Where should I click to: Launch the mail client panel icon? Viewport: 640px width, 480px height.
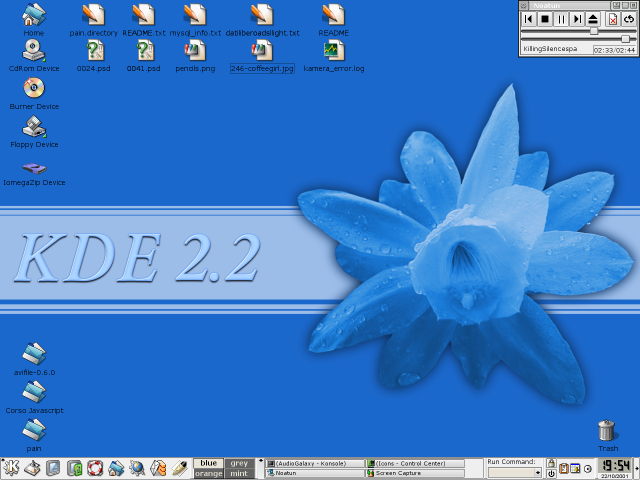point(158,469)
